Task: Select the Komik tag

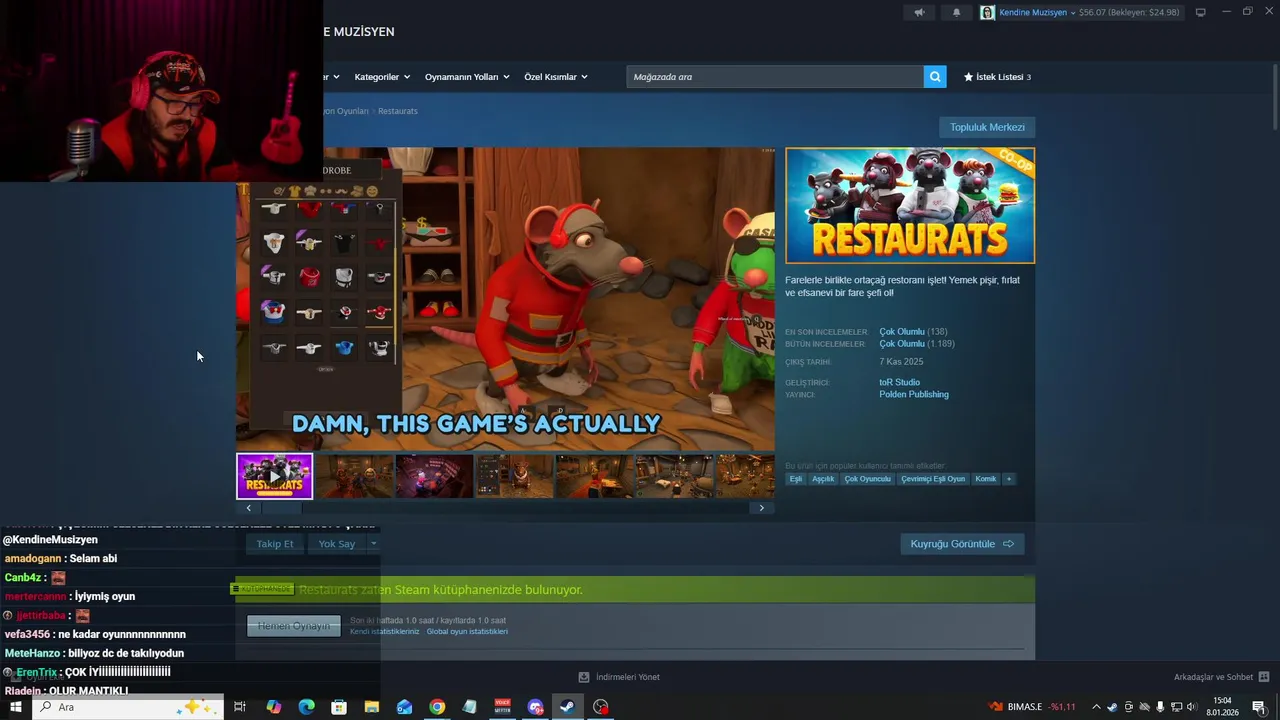Action: tap(986, 479)
